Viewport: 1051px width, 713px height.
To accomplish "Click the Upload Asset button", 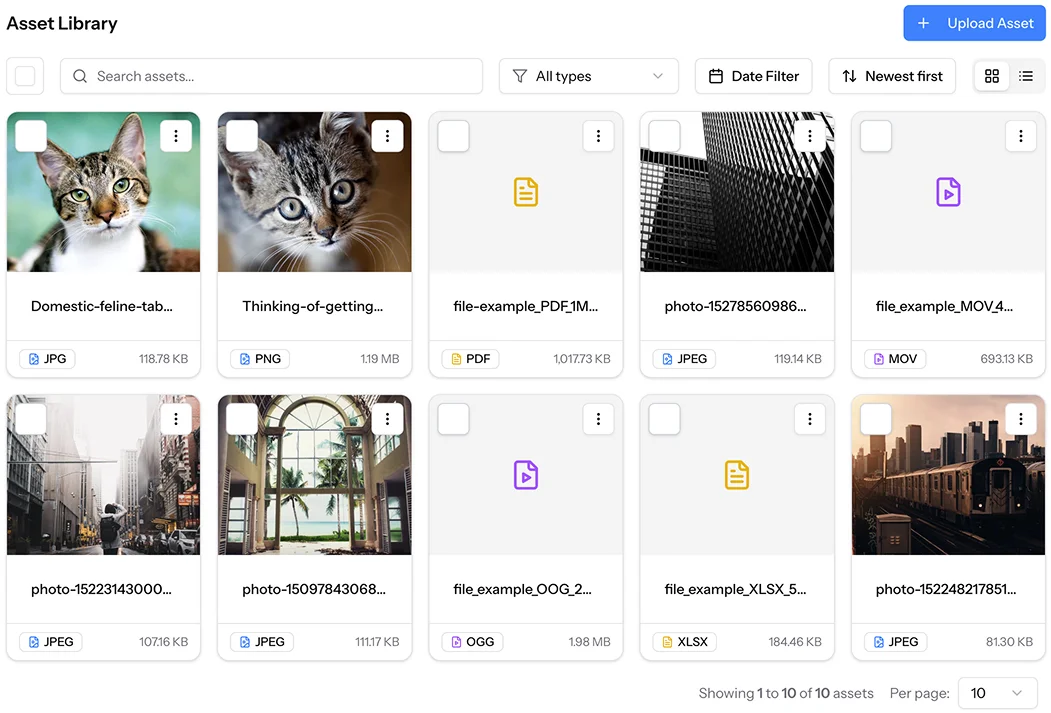I will [975, 23].
